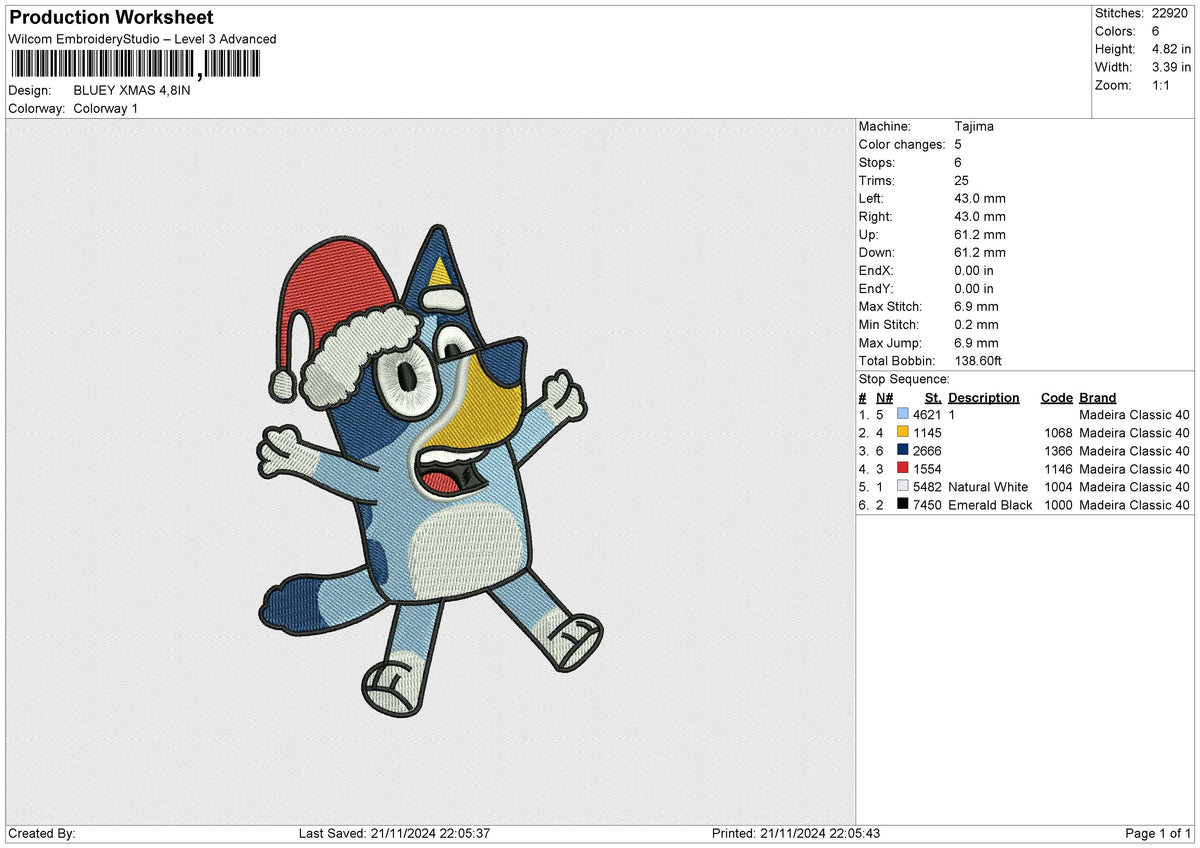The height and width of the screenshot is (848, 1200).
Task: Click the light blue 4621 color swatch
Action: (x=903, y=414)
